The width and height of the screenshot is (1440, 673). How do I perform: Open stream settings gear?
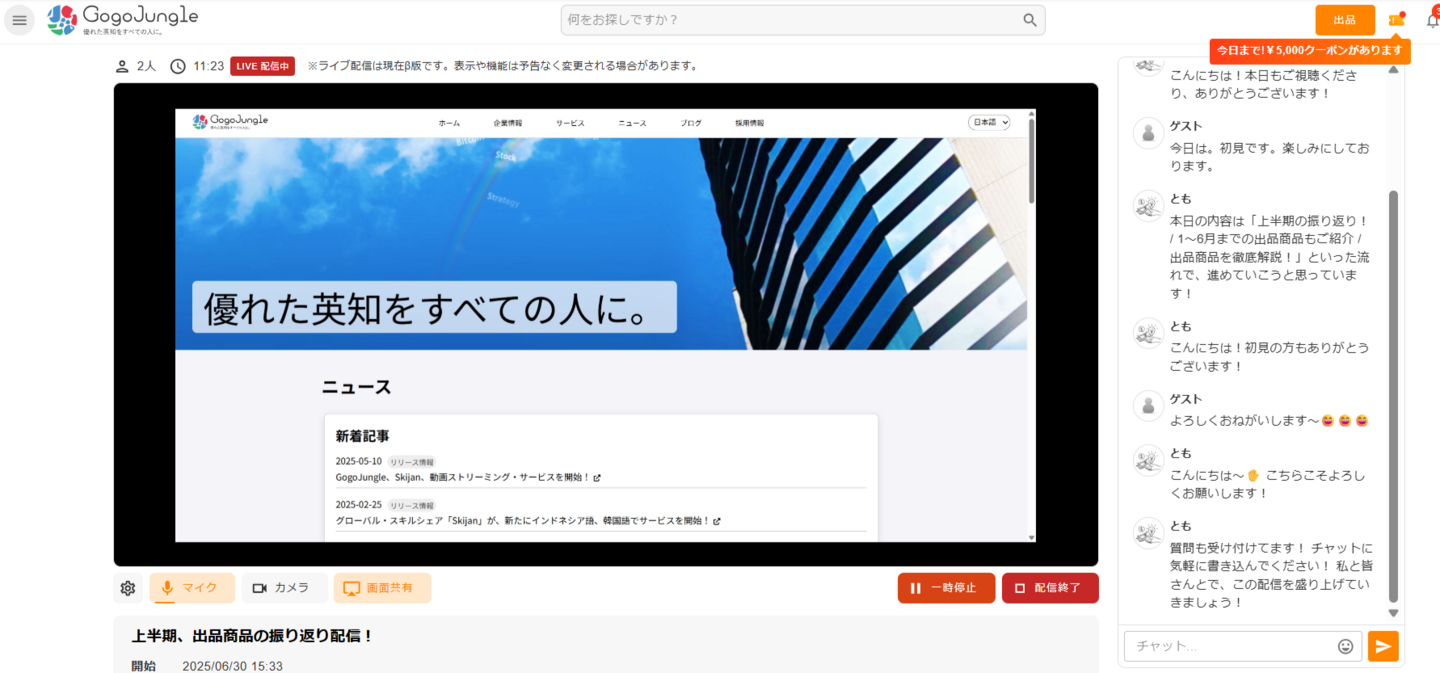click(128, 588)
